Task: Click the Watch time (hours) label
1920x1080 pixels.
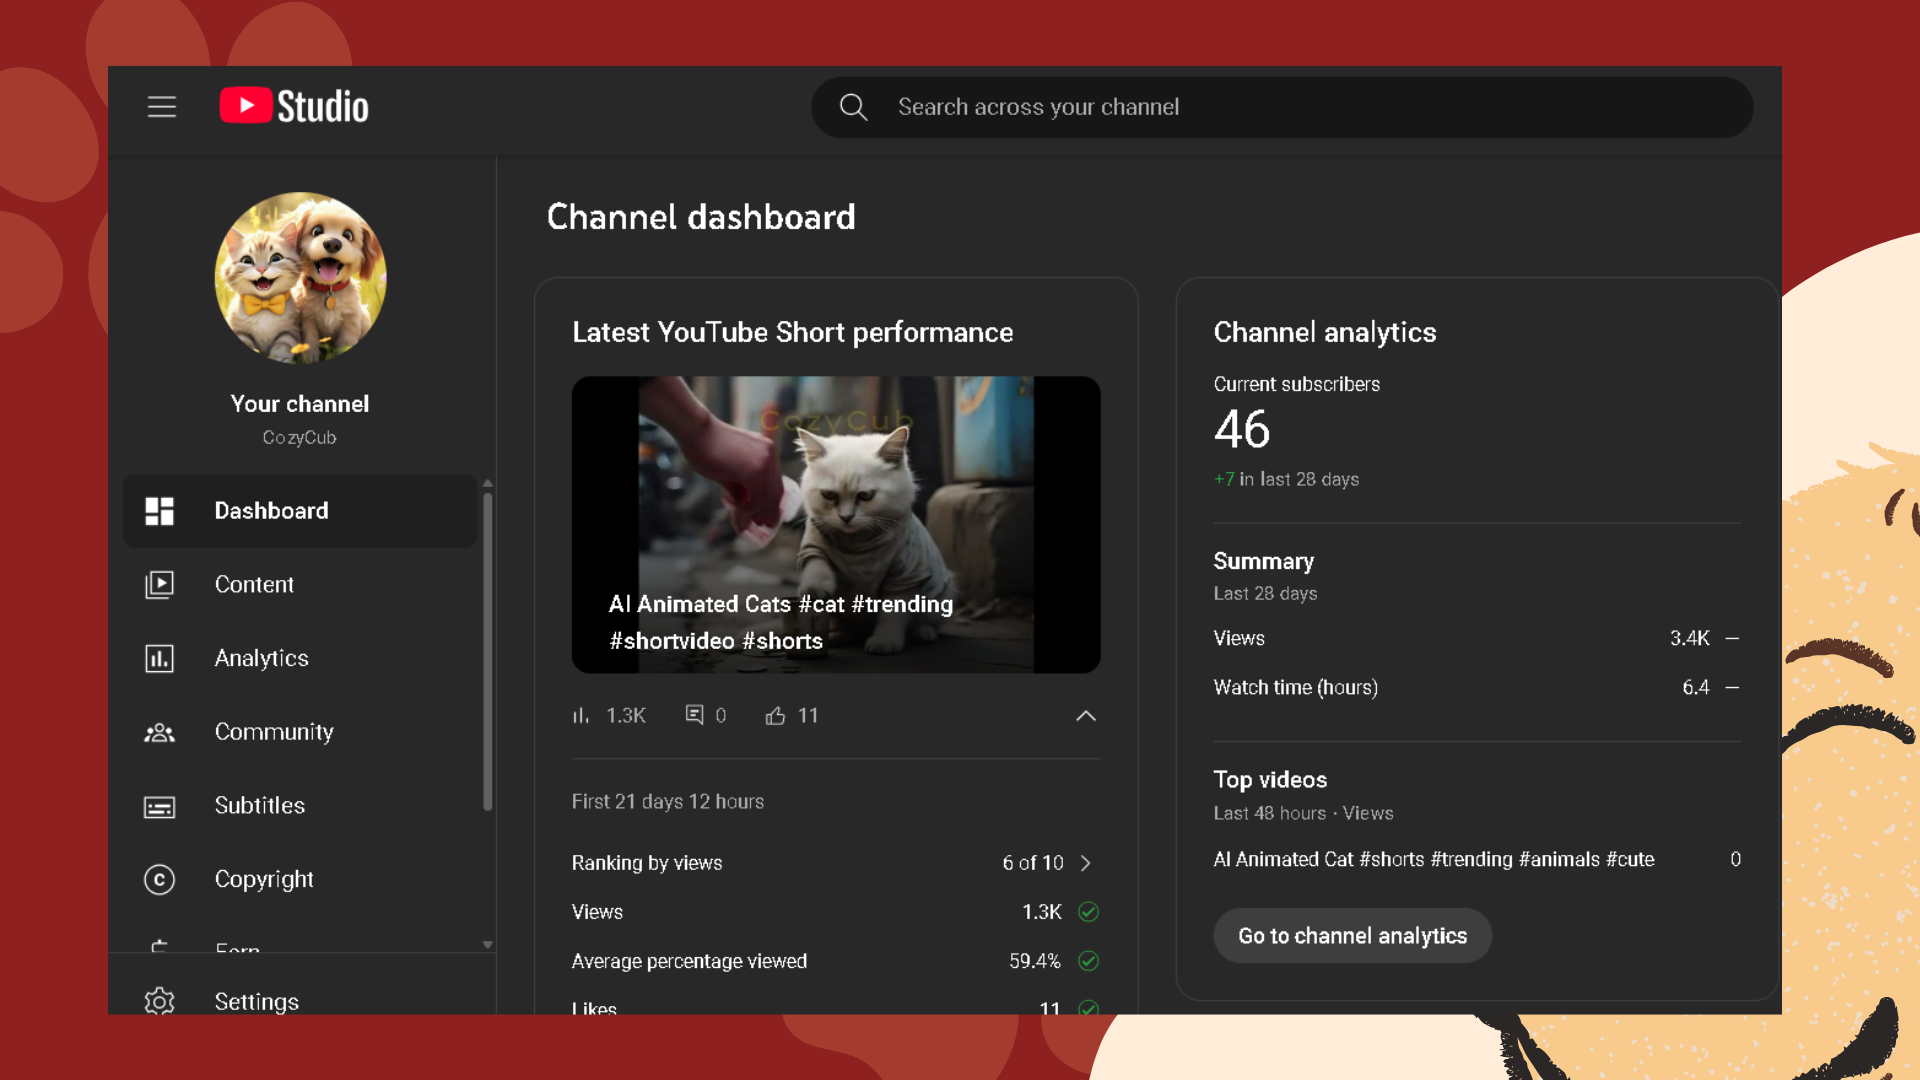Action: pyautogui.click(x=1296, y=687)
